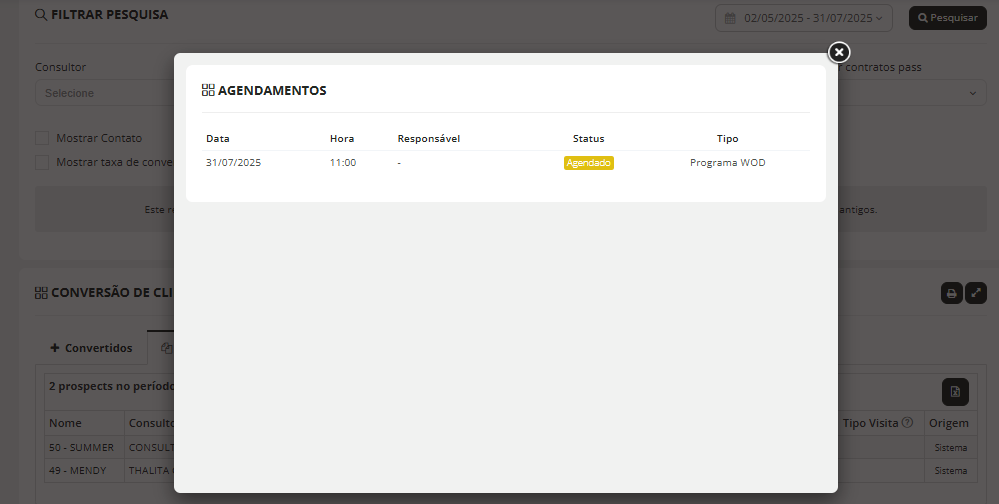Click the Sistema origin cell for SUMMER
This screenshot has width=999, height=504.
click(951, 448)
